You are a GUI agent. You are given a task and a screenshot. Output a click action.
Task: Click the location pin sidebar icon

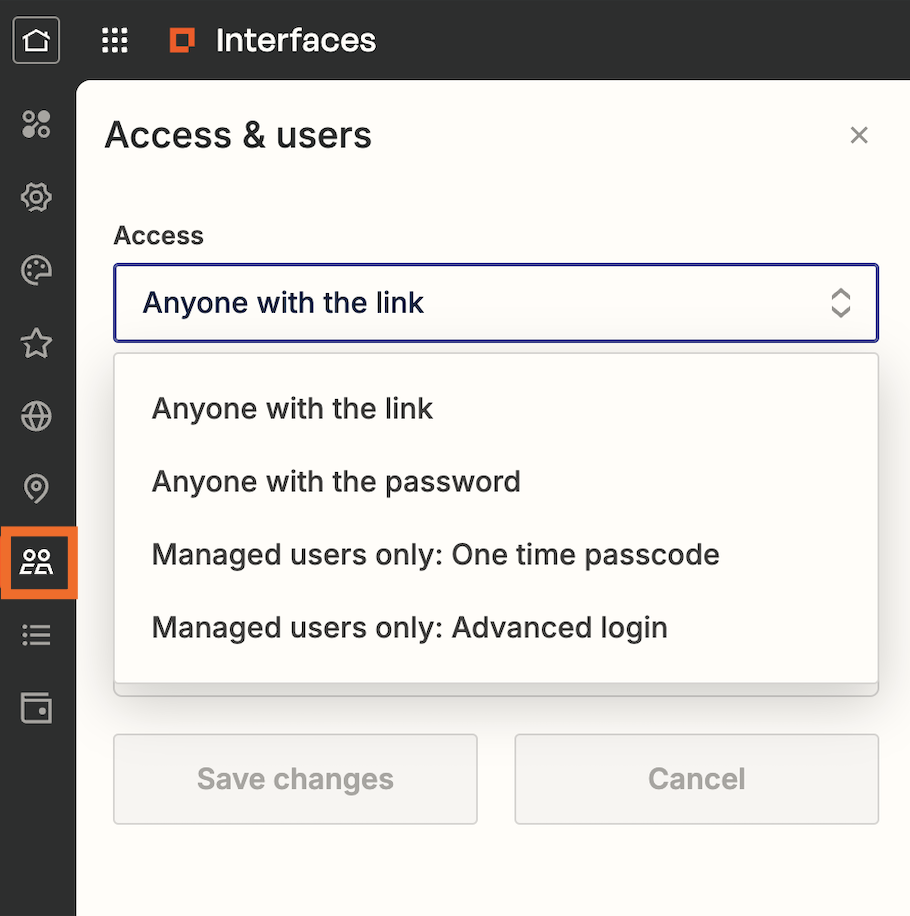(36, 489)
